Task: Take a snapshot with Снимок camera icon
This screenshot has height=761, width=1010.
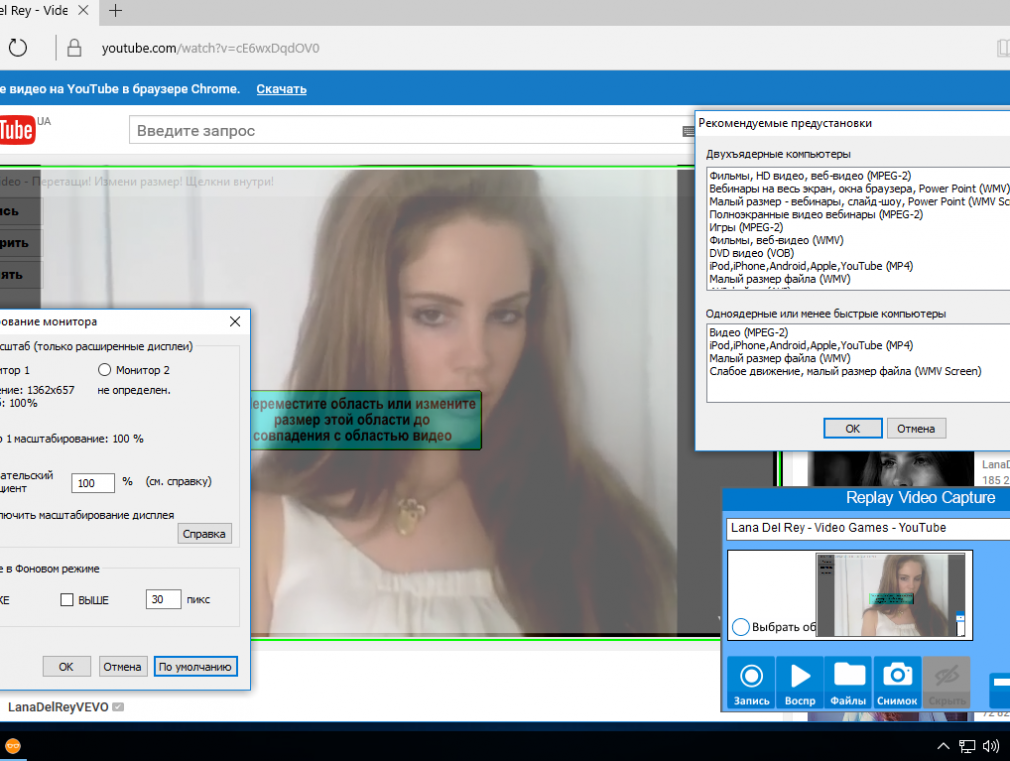Action: (897, 683)
